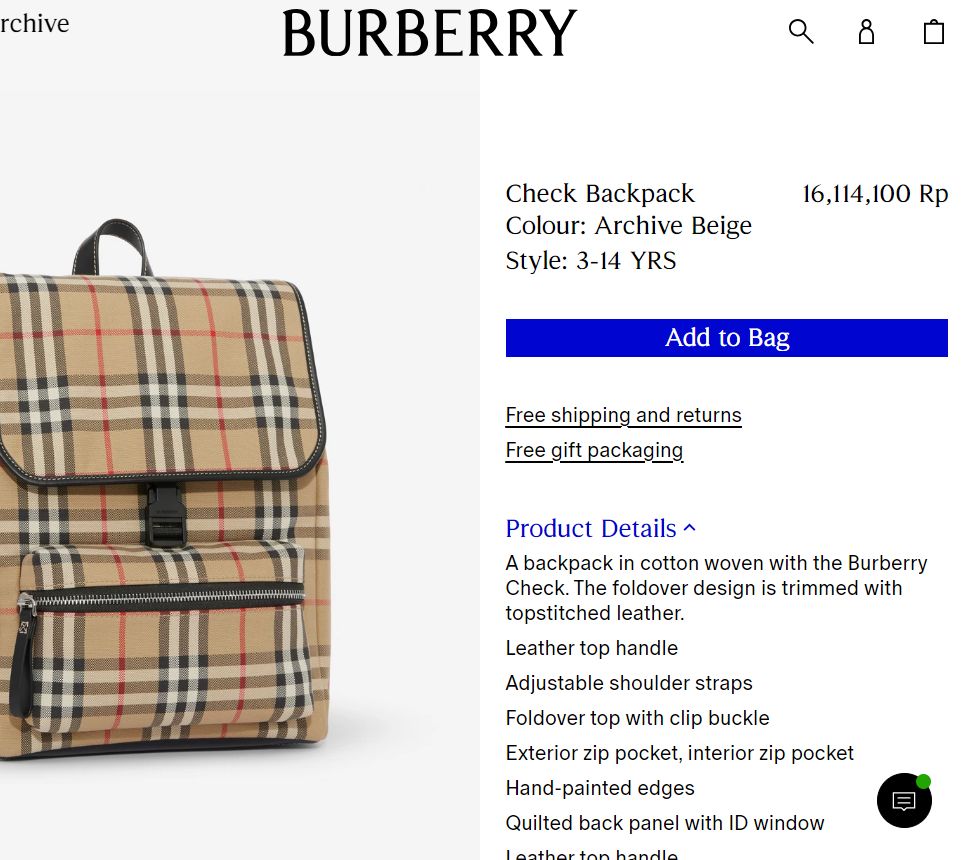Image resolution: width=974 pixels, height=860 pixels.
Task: Open the account profile icon
Action: 867,31
